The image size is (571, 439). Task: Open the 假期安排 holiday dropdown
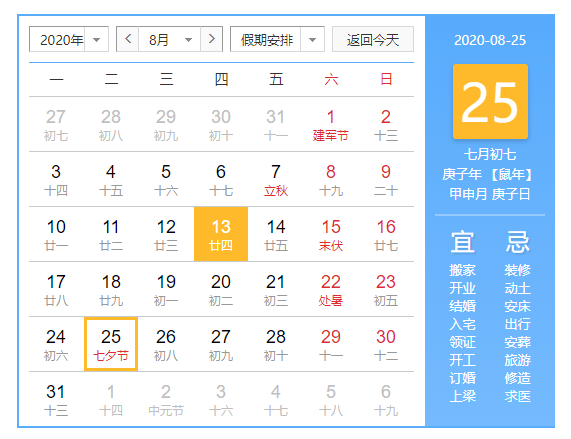pos(277,39)
